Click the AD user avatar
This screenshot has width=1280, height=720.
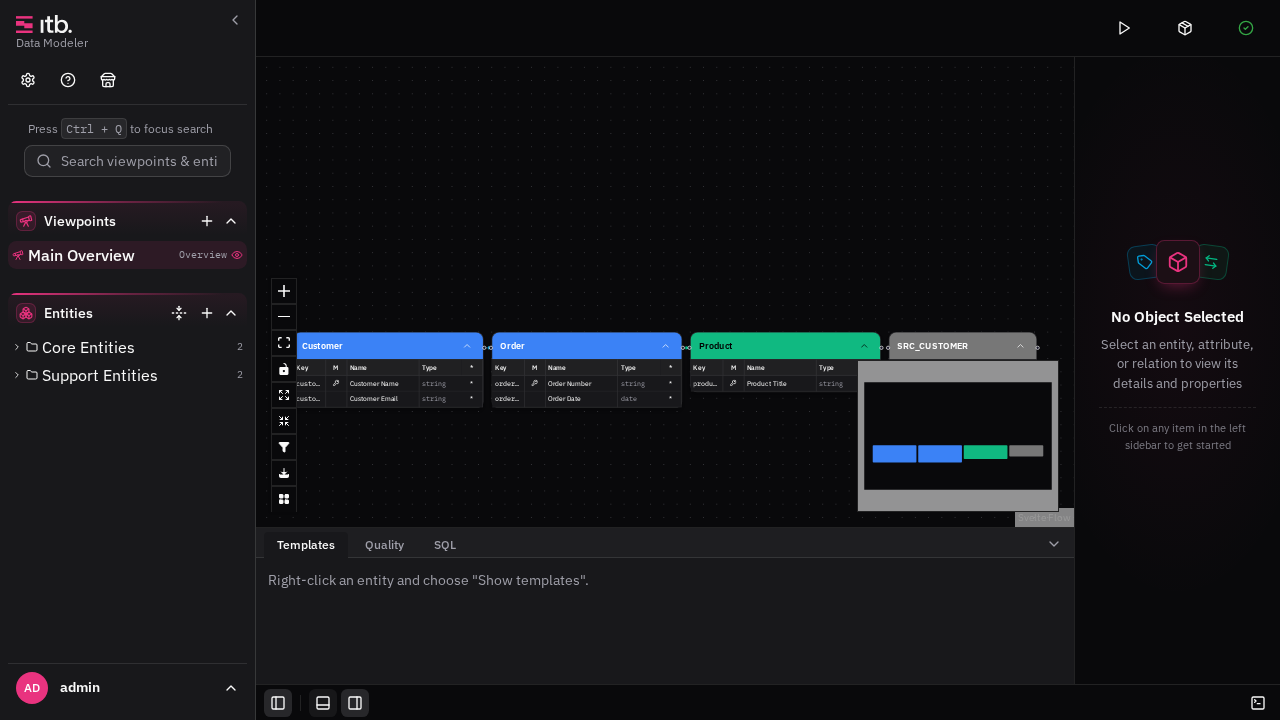[32, 688]
